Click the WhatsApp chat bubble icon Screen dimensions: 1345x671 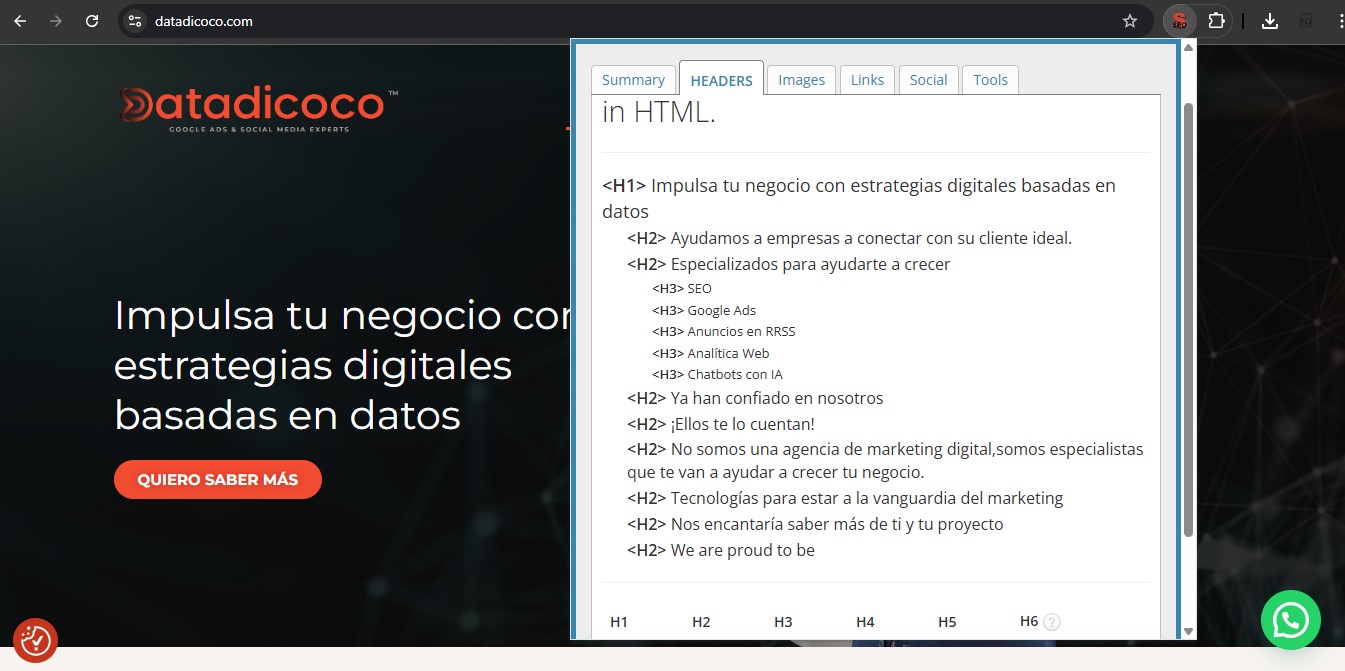(x=1290, y=620)
